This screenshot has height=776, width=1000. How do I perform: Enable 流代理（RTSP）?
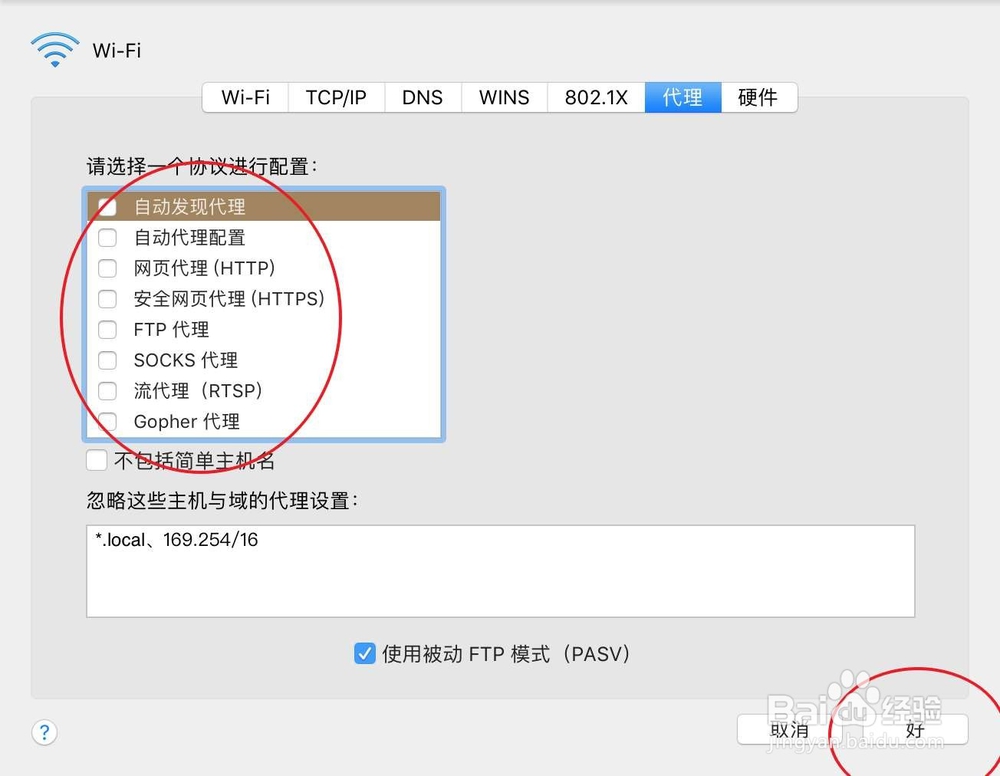[x=107, y=391]
